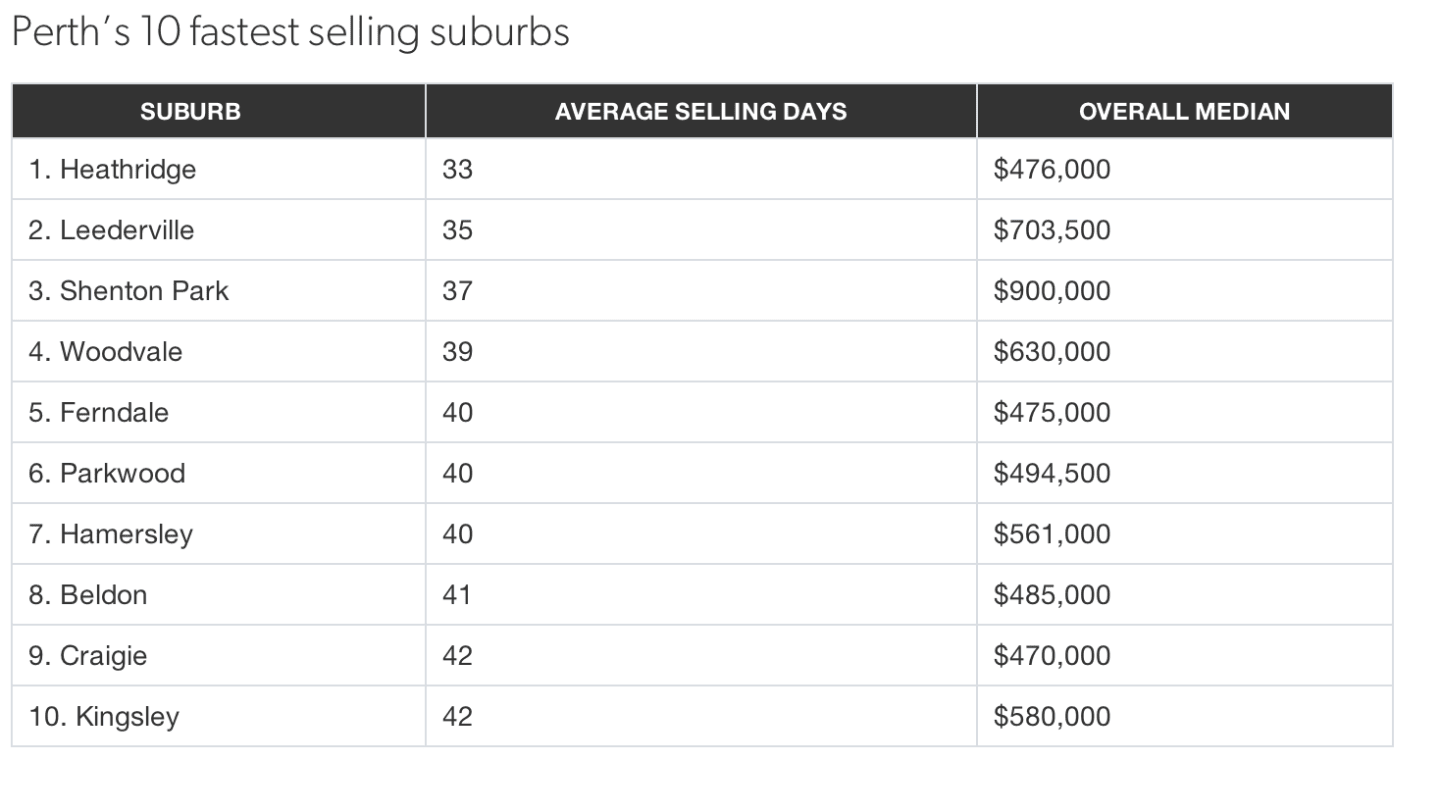Select the Heathridge suburb cell
Image resolution: width=1440 pixels, height=812 pixels.
112,170
